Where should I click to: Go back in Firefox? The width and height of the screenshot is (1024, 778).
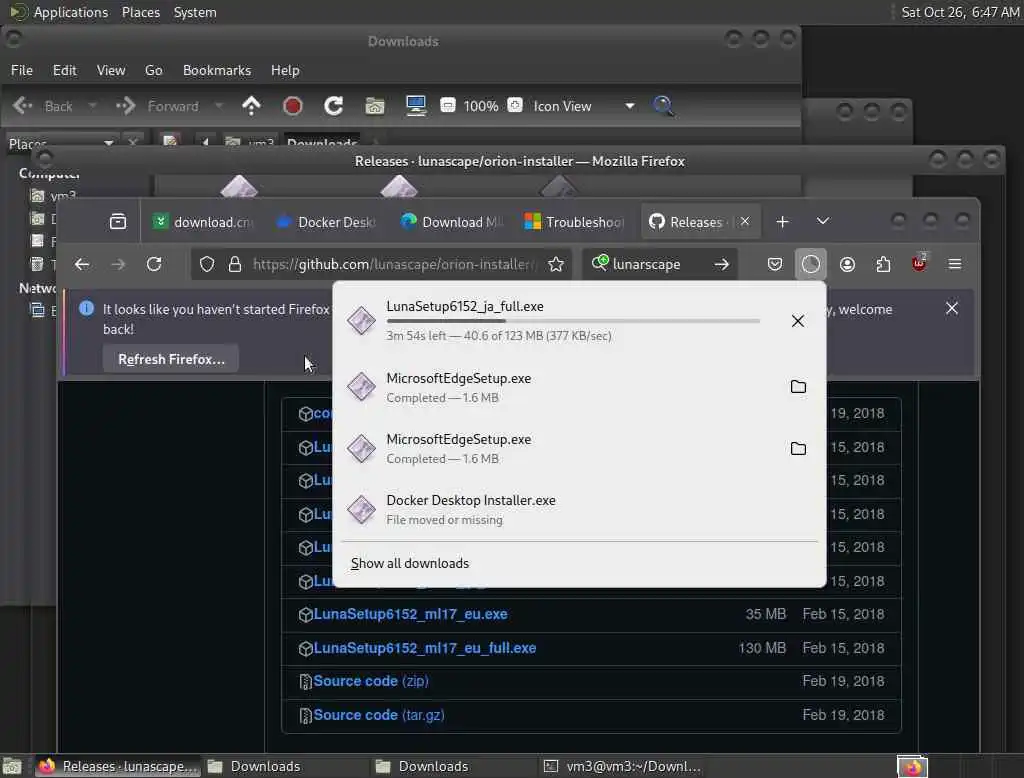click(x=82, y=264)
